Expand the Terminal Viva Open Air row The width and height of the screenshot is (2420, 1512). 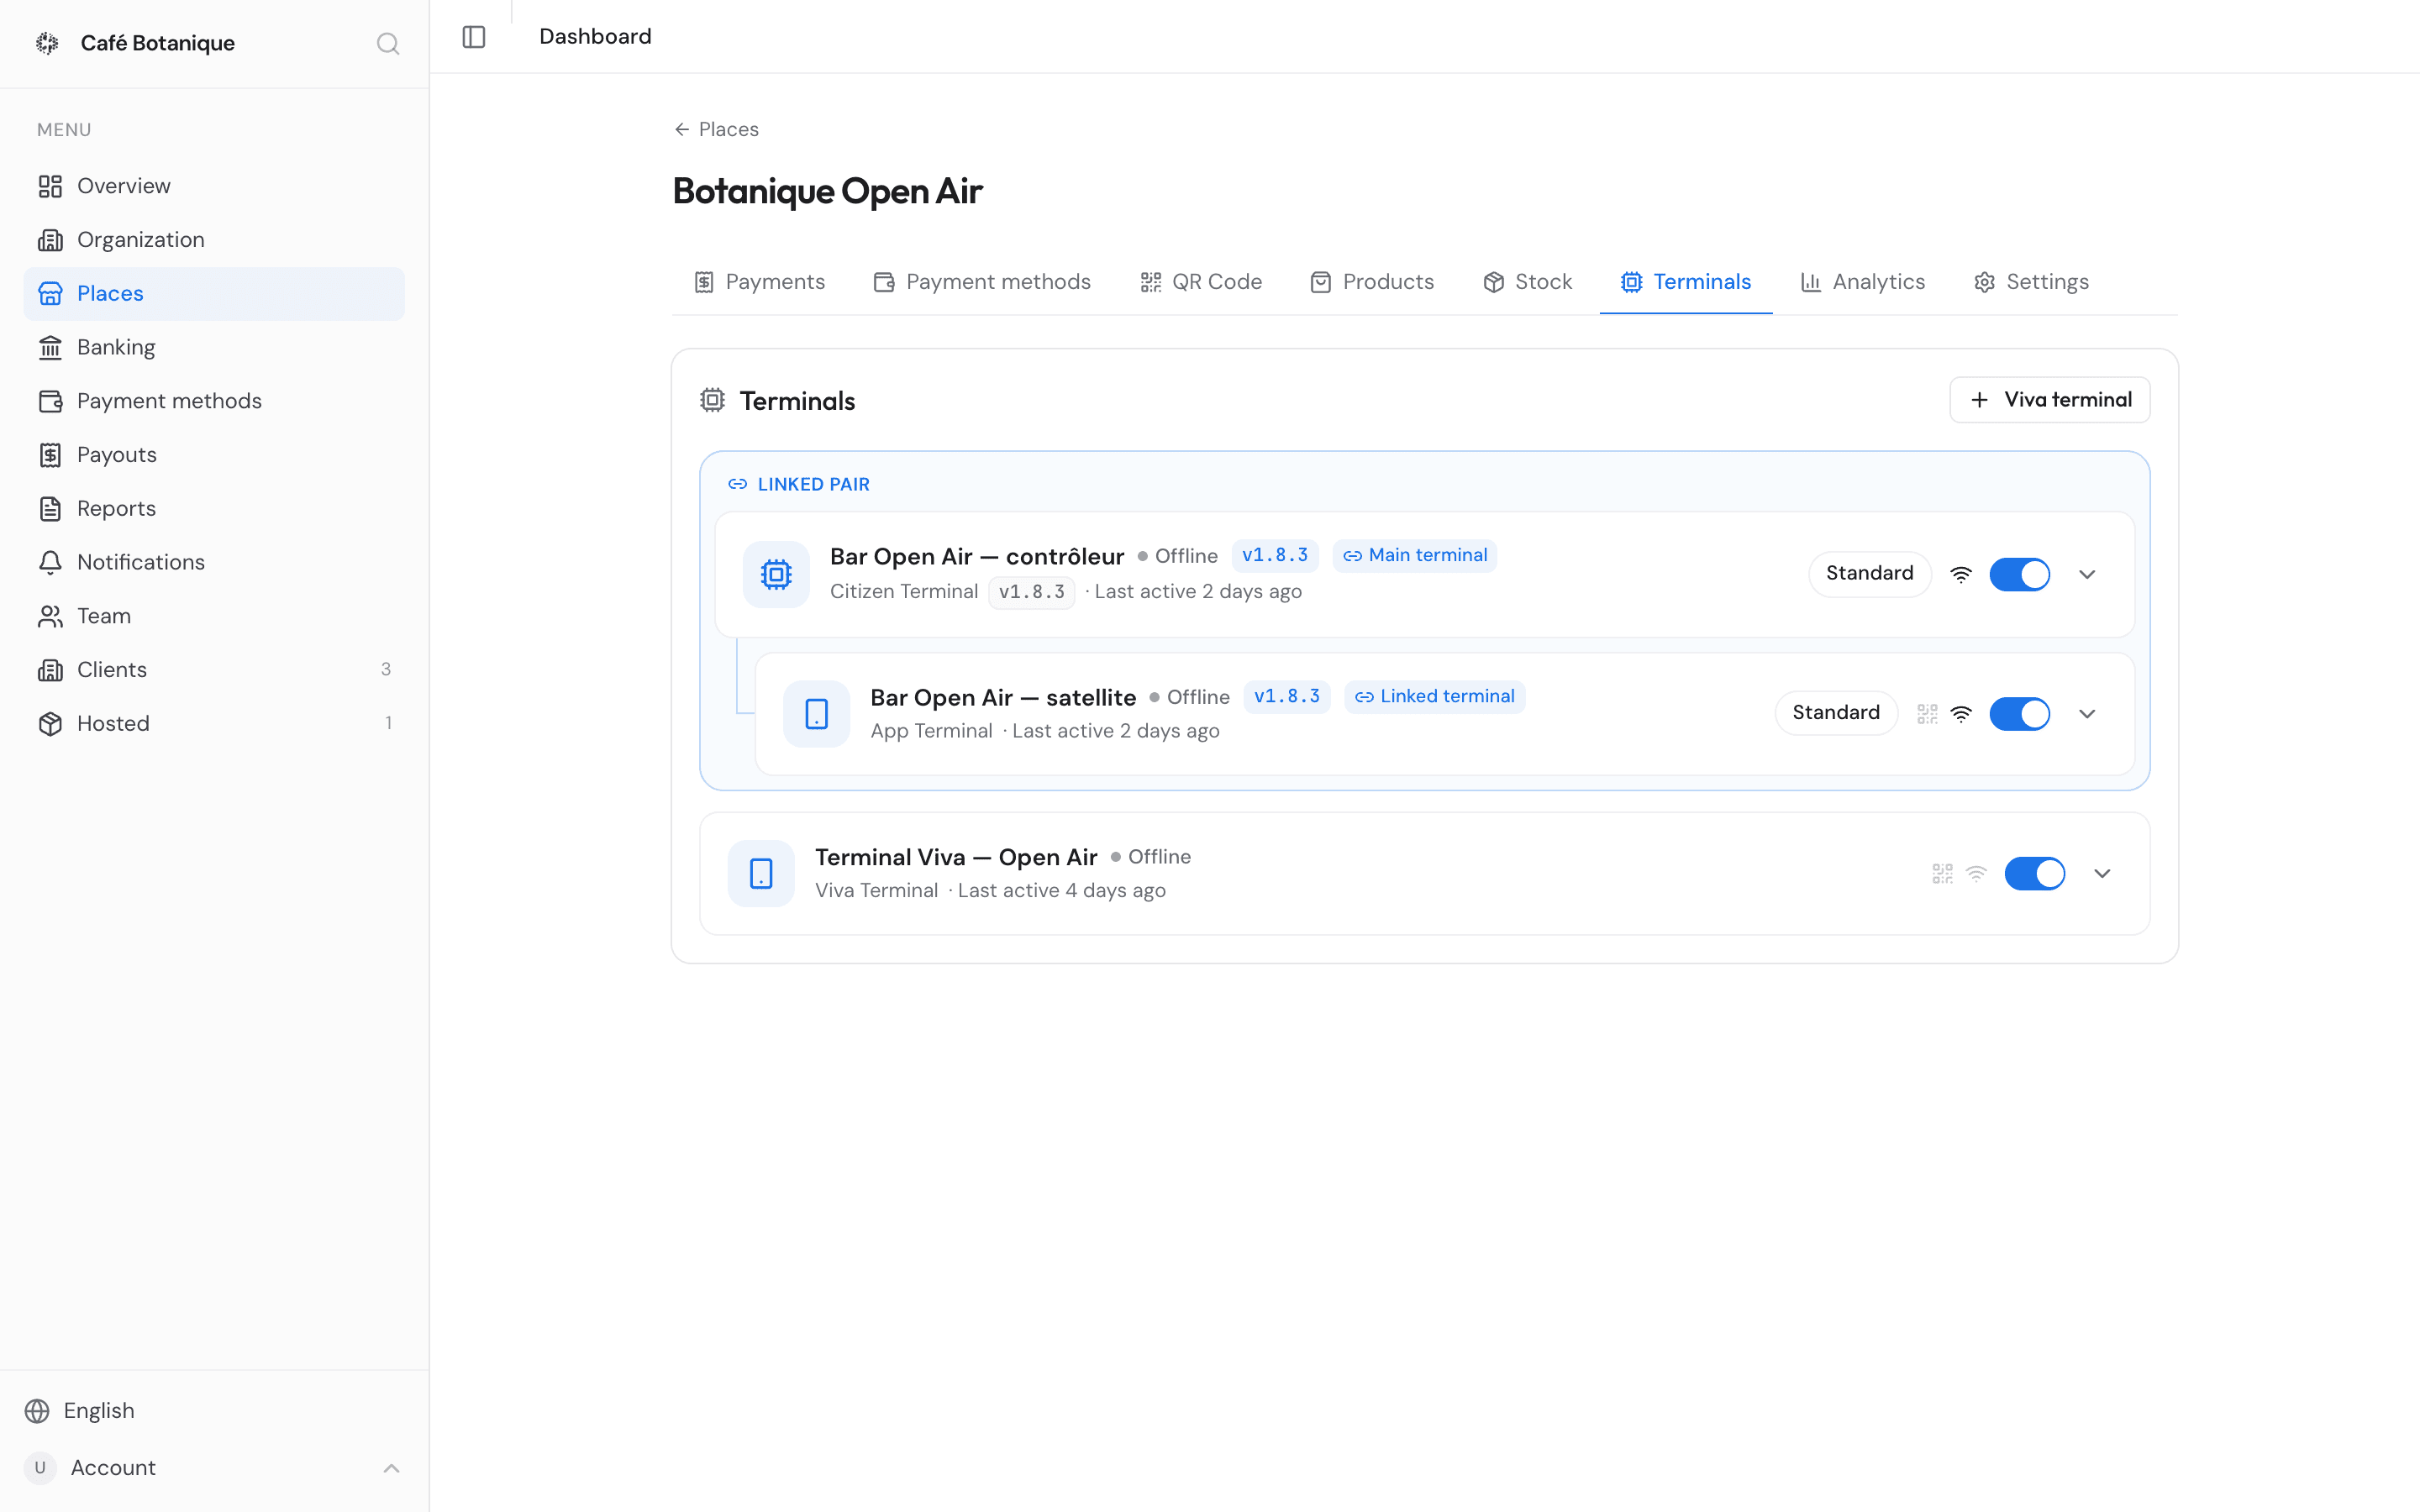(x=2102, y=874)
